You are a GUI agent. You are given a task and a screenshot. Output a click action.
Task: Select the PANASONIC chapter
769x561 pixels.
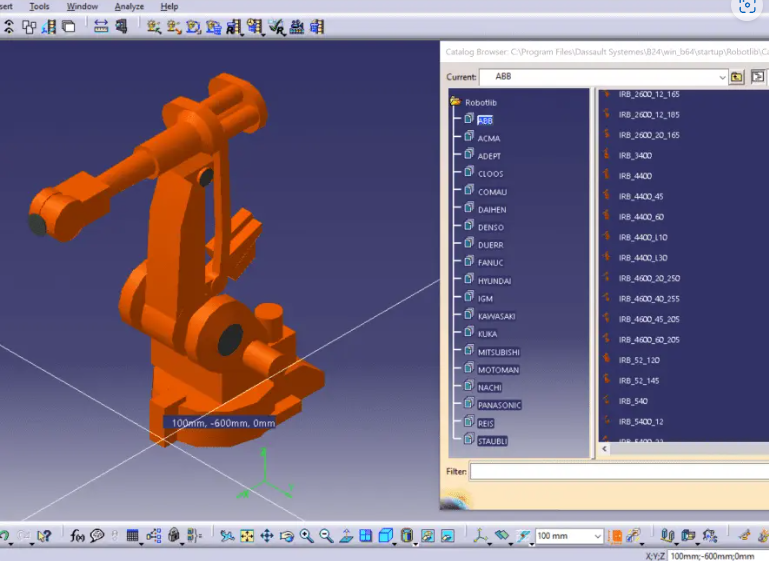click(x=499, y=405)
